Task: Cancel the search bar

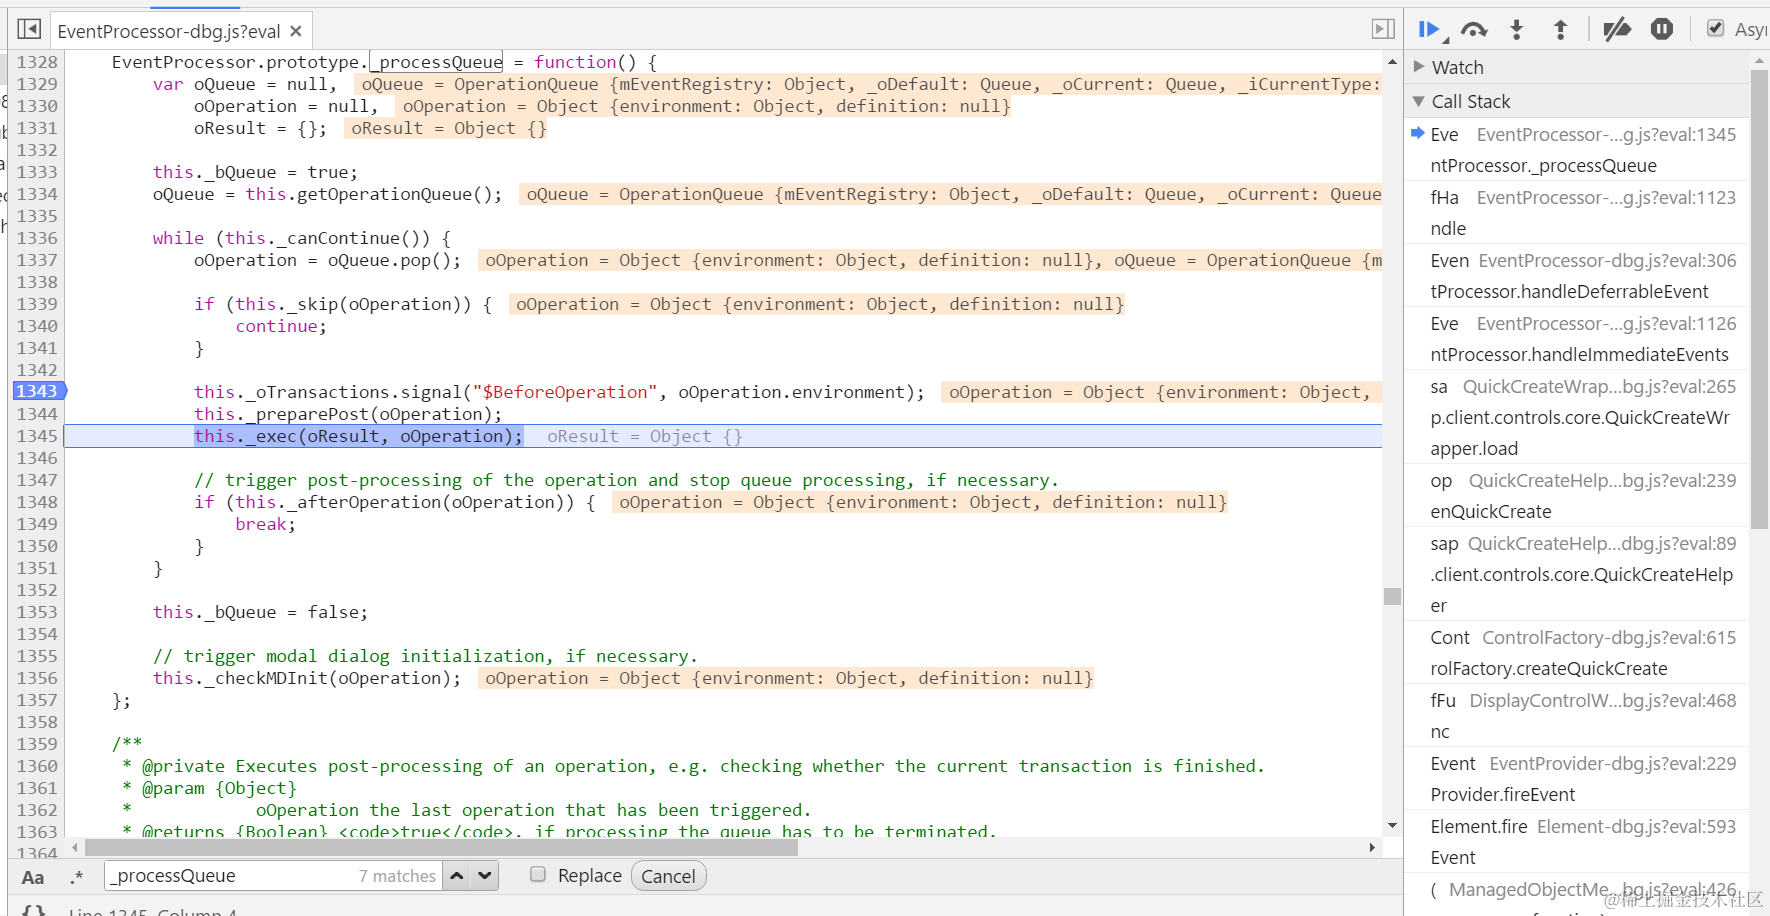Action: pos(668,876)
